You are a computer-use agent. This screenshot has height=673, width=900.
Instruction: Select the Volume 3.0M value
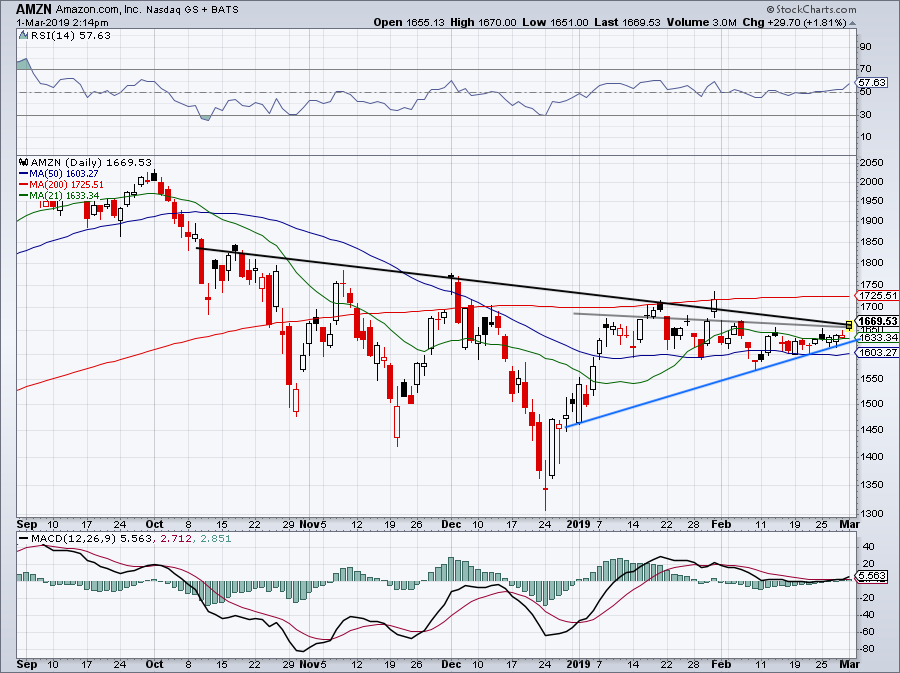(x=701, y=22)
